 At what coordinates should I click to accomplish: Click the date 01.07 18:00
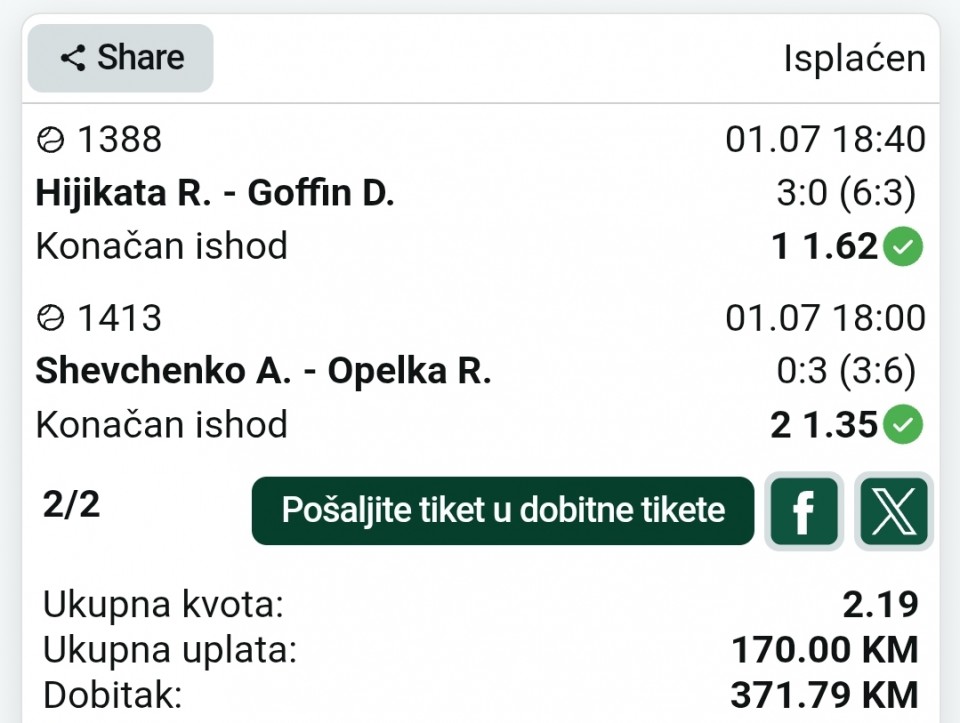click(825, 318)
